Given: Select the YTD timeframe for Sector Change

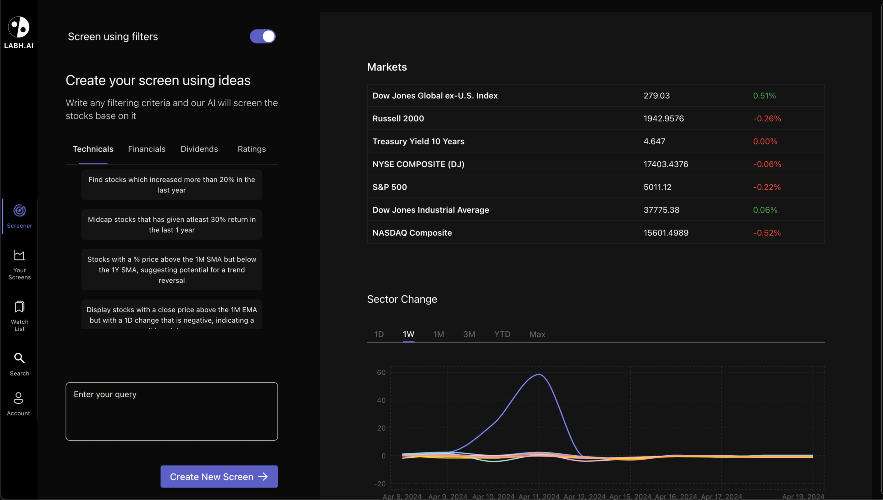Looking at the screenshot, I should coord(502,334).
